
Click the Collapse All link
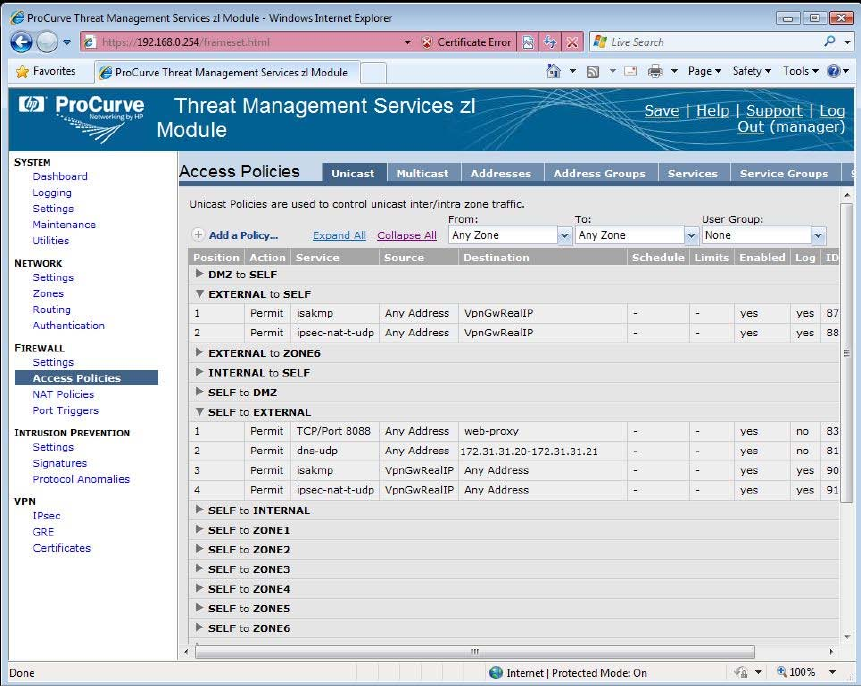tap(407, 235)
